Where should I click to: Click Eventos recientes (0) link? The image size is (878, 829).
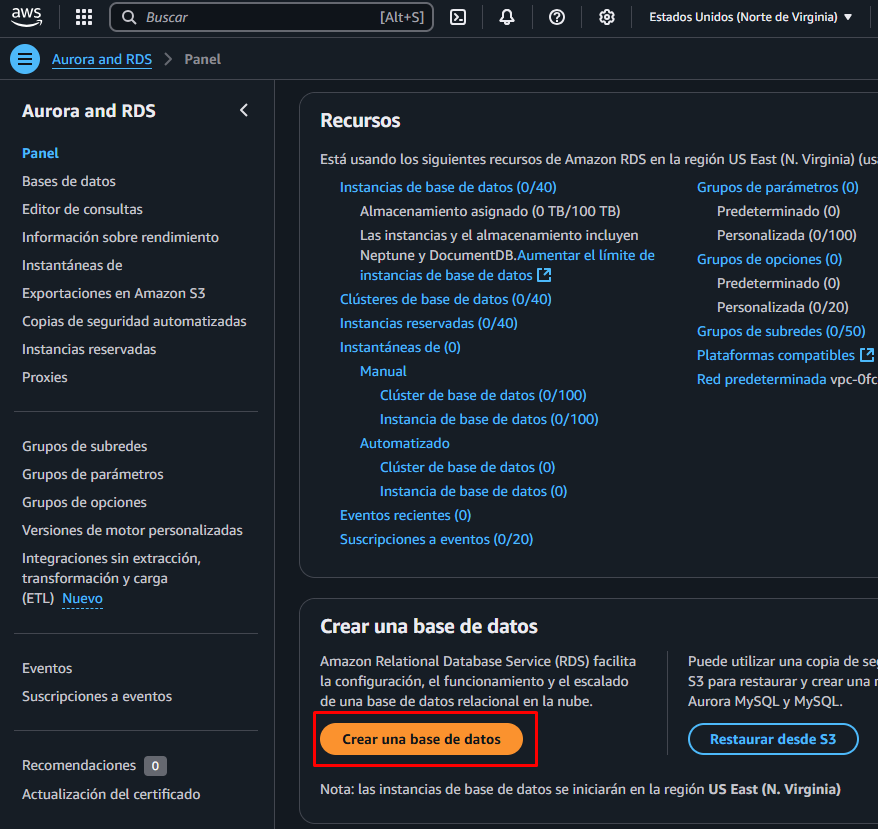coord(405,515)
